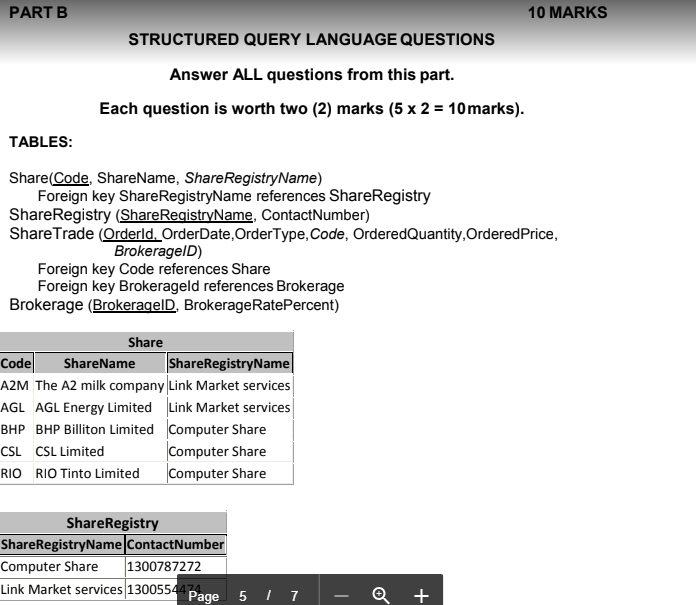696x605 pixels.
Task: Click 'AGL Energy Limited' cell
Action: (94, 407)
